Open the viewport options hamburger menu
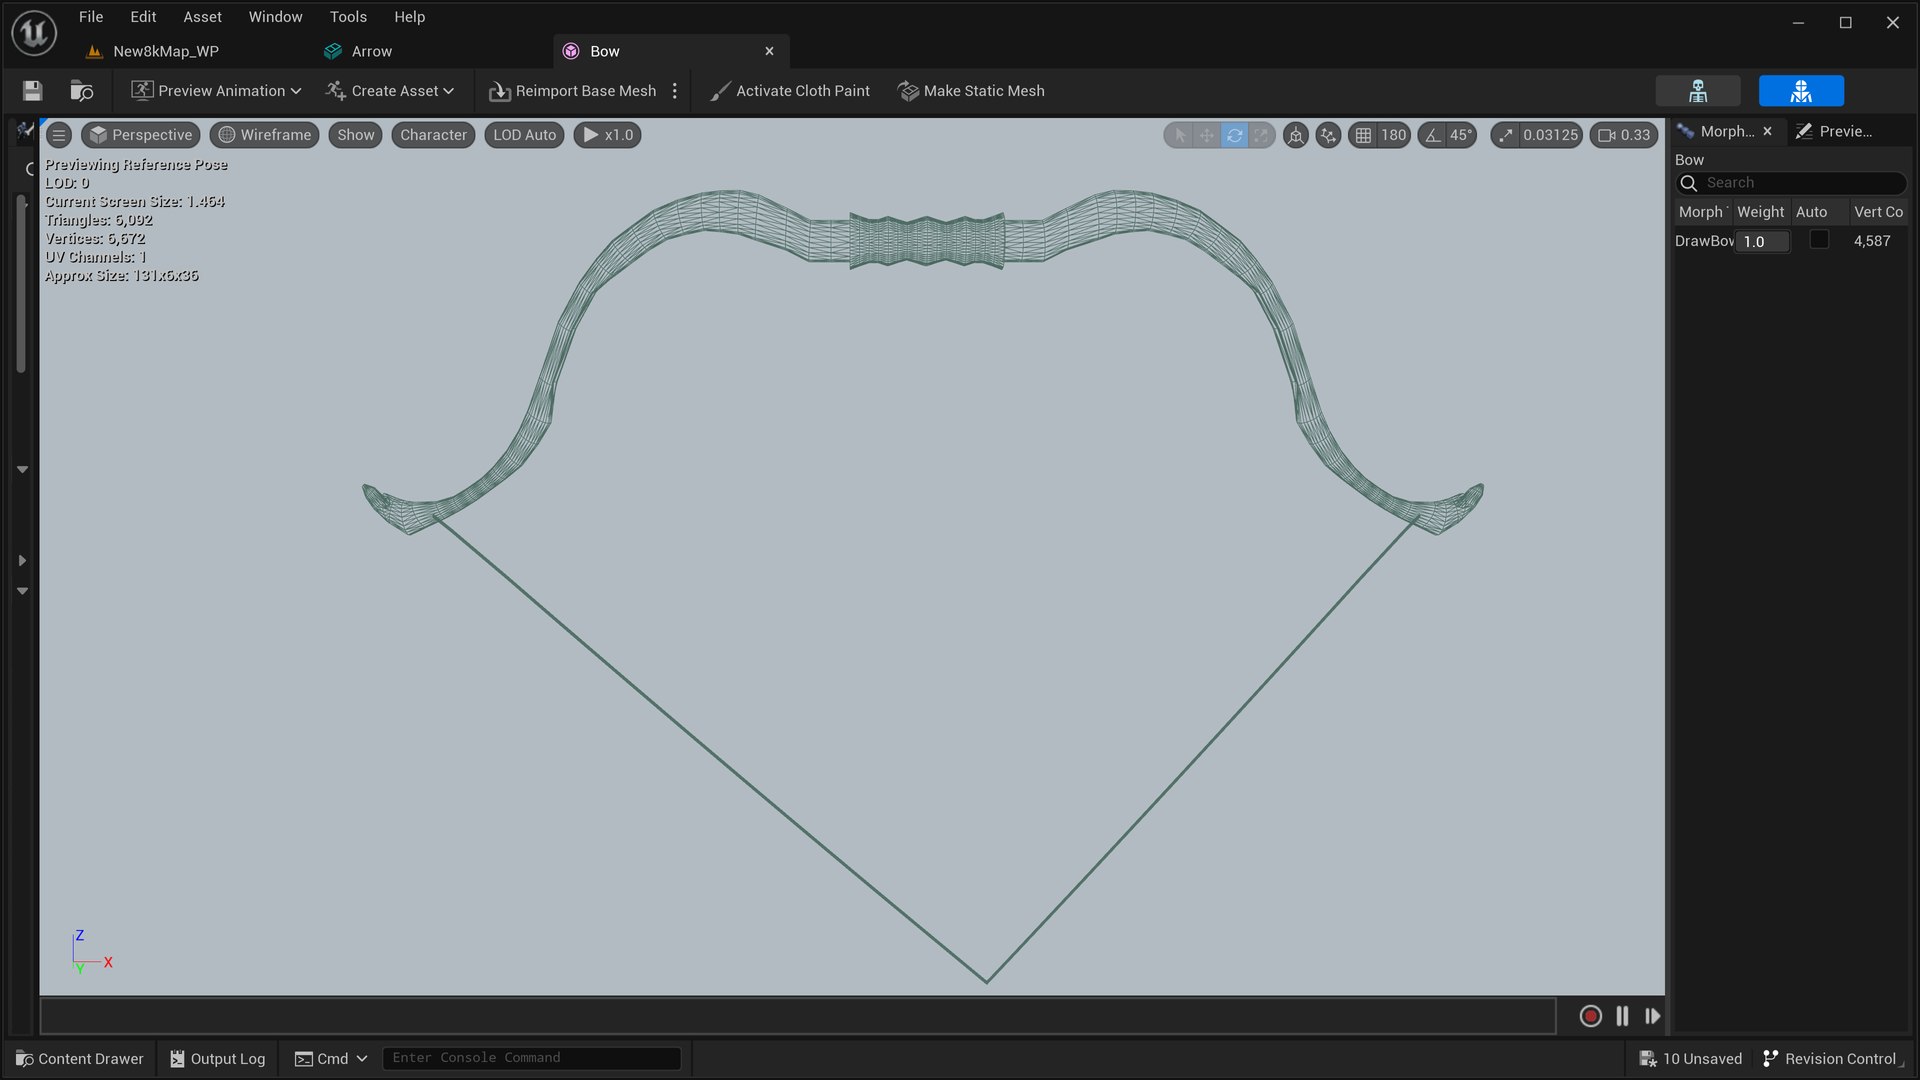The width and height of the screenshot is (1920, 1080). coord(59,135)
